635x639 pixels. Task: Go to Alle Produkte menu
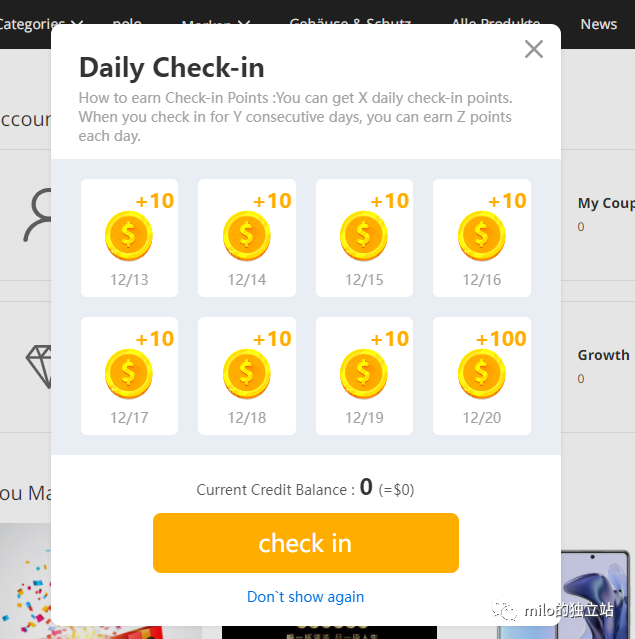pos(497,22)
